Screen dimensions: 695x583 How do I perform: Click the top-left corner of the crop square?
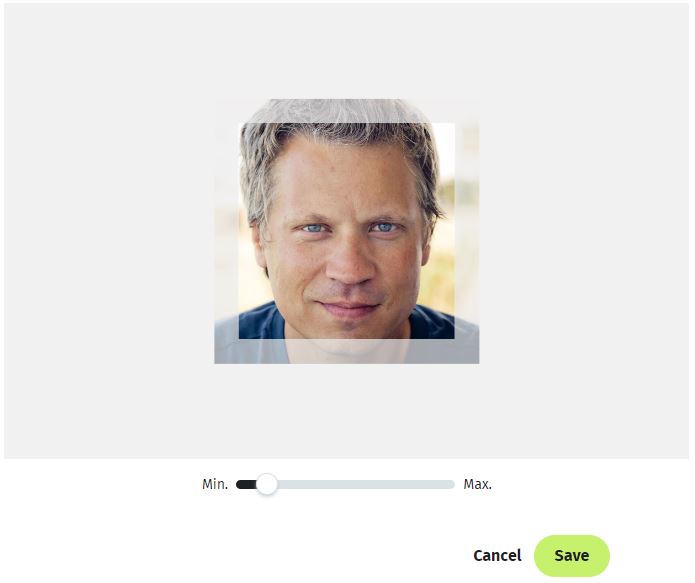[239, 123]
